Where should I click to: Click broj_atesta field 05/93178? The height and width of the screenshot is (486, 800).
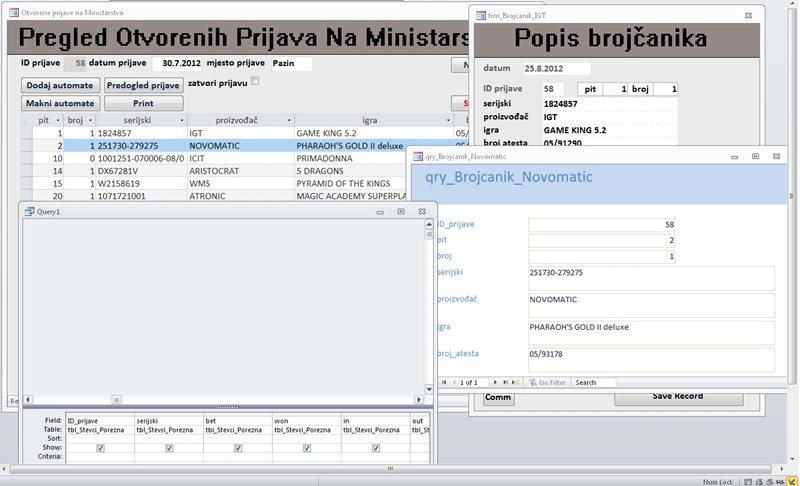tap(652, 360)
